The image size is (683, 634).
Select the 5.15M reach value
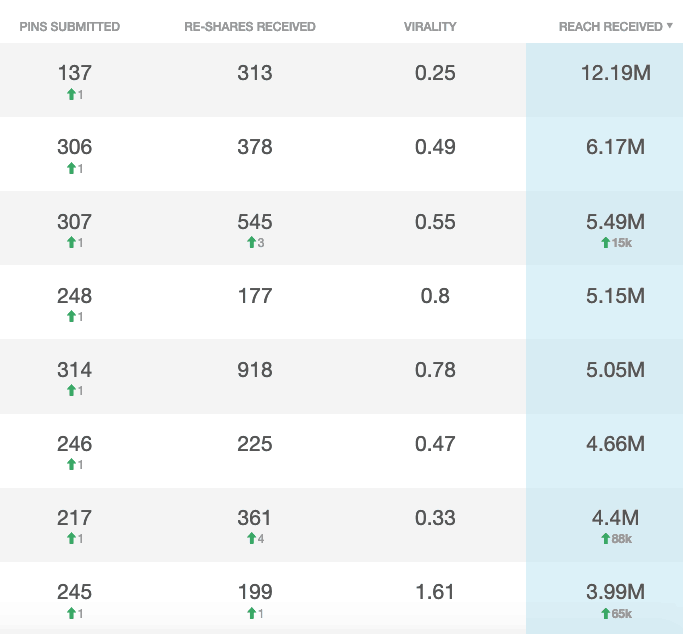point(615,296)
